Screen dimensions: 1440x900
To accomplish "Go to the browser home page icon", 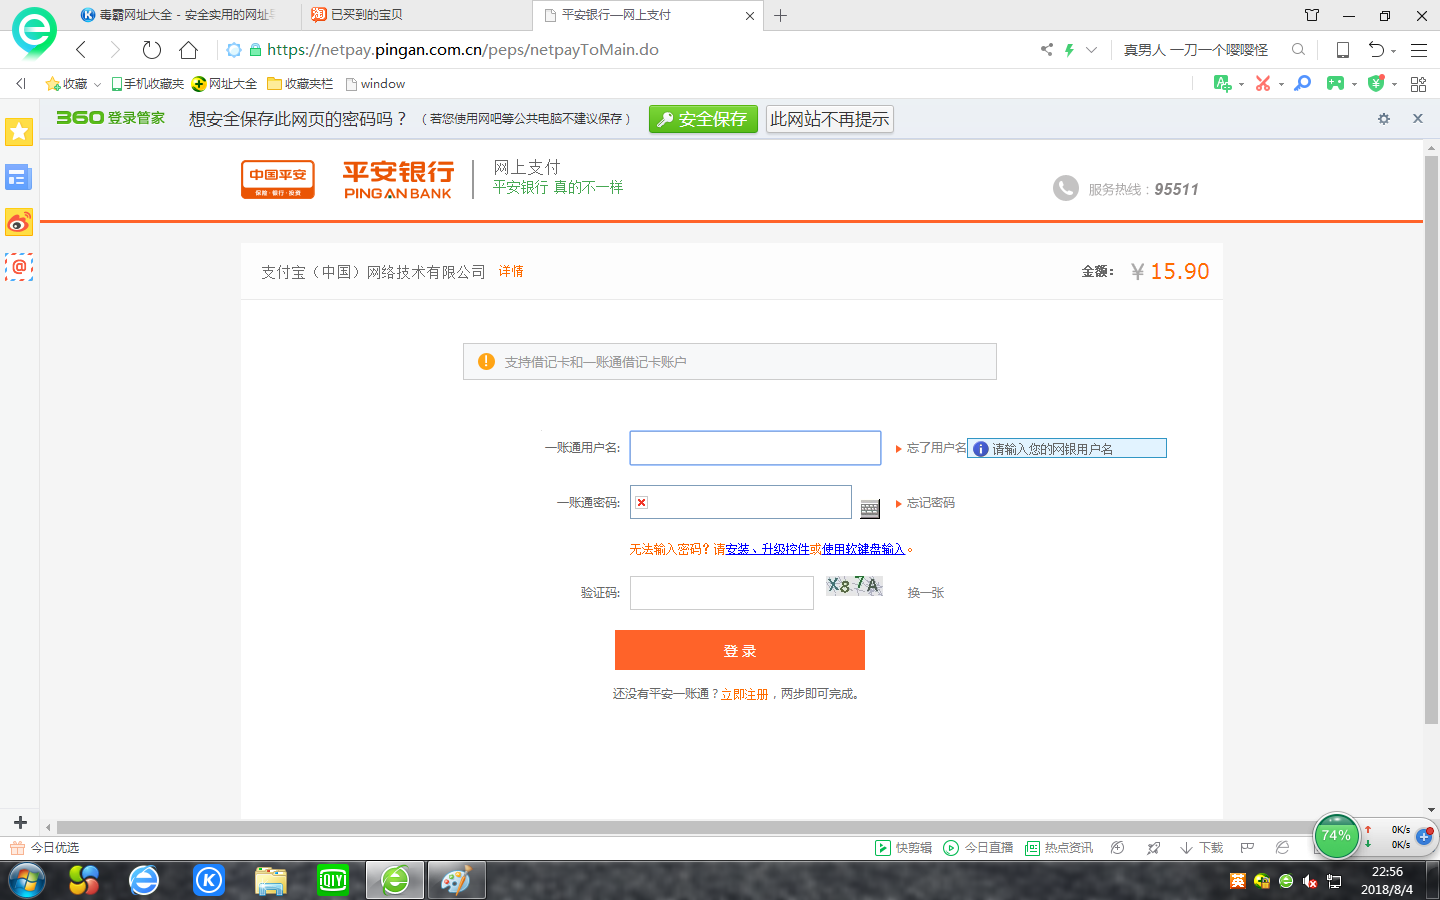I will (x=188, y=50).
